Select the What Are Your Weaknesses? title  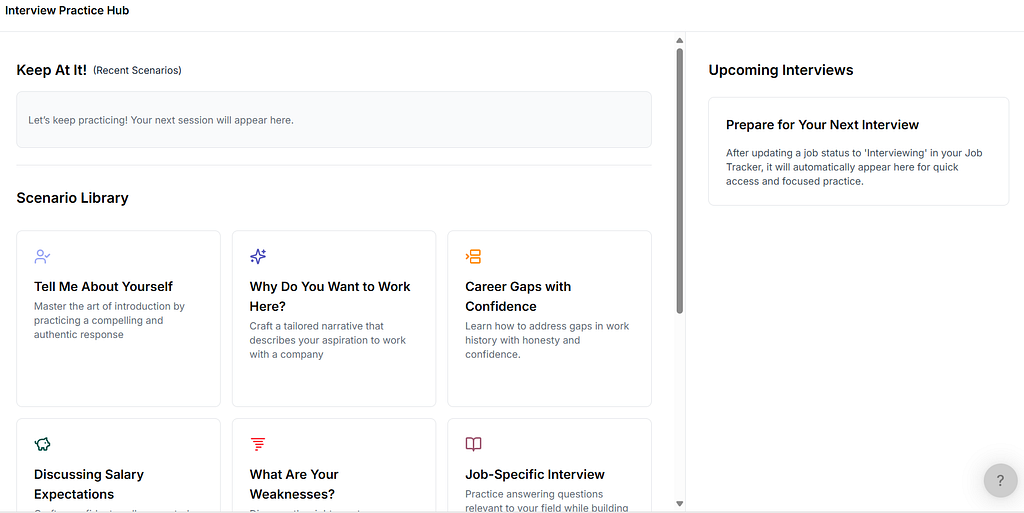(294, 484)
